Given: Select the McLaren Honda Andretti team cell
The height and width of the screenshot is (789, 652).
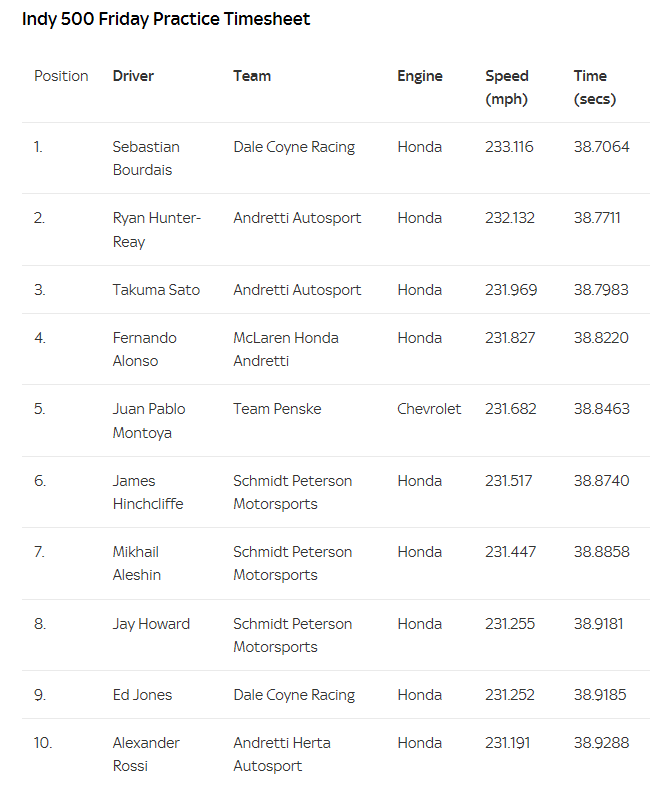Looking at the screenshot, I should pyautogui.click(x=286, y=349).
